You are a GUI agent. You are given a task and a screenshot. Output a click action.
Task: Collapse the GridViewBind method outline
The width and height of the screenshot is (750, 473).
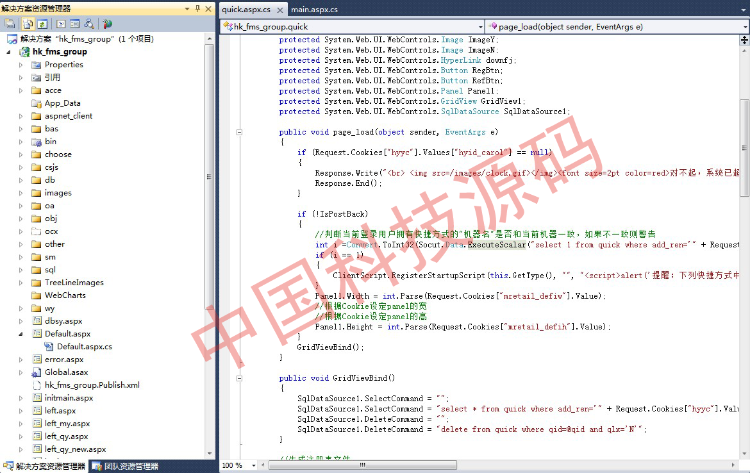240,378
